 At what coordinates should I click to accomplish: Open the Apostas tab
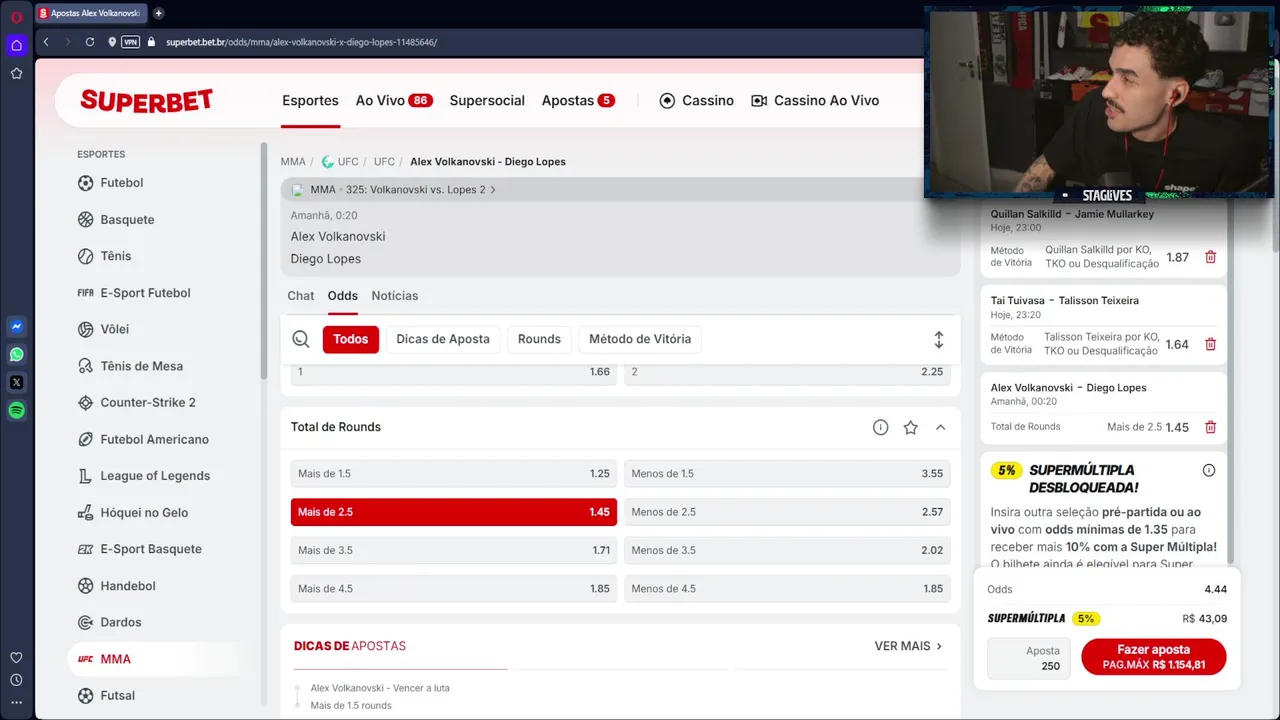[578, 101]
